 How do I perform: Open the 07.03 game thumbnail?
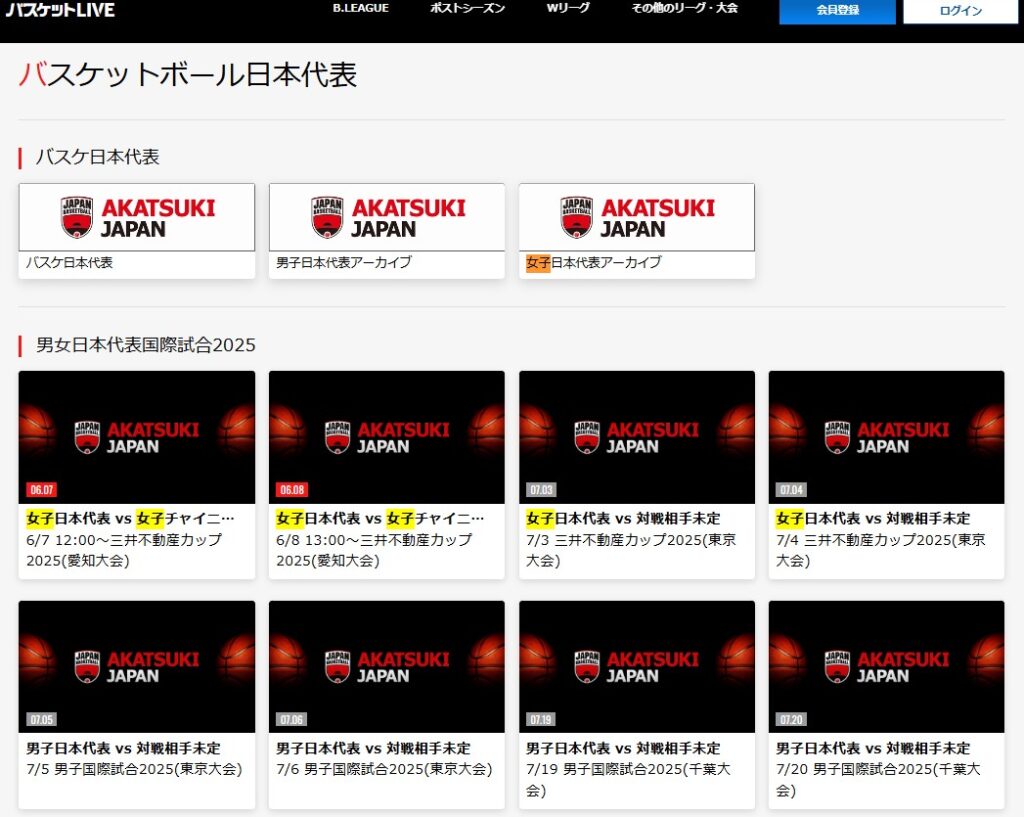[637, 437]
